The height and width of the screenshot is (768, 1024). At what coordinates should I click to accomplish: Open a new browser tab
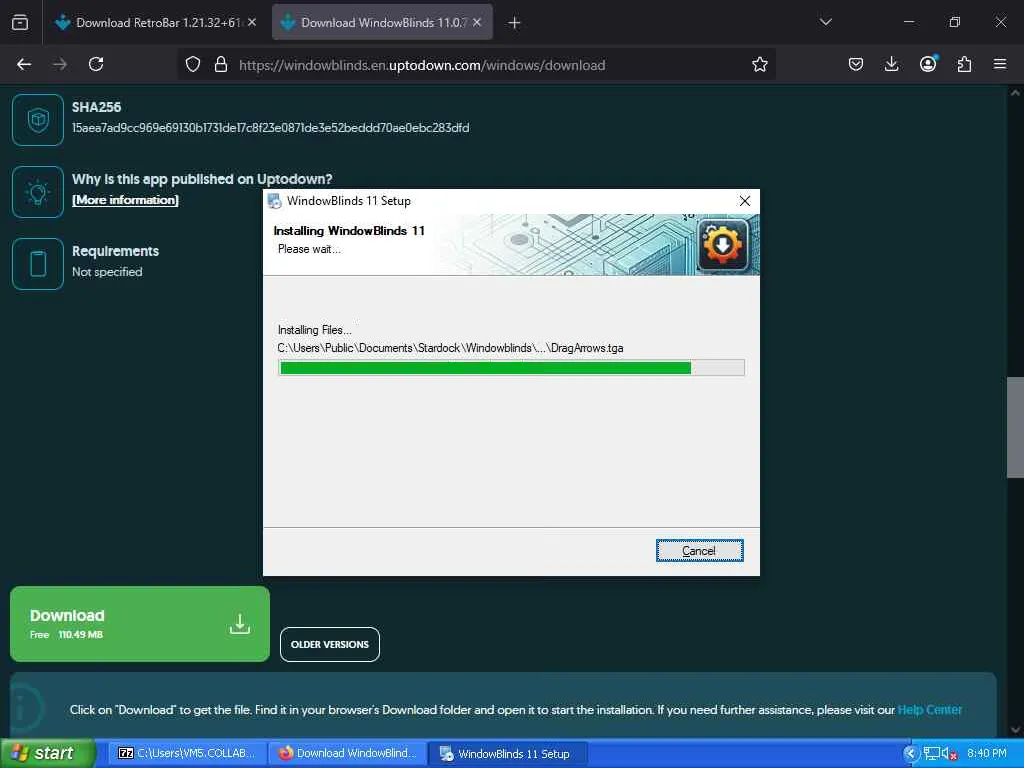tap(514, 23)
